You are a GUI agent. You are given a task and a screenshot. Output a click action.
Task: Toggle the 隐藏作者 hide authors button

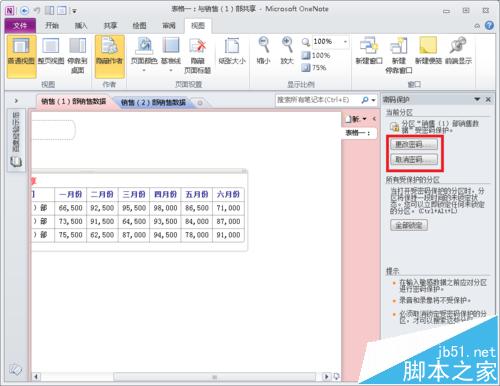point(110,56)
